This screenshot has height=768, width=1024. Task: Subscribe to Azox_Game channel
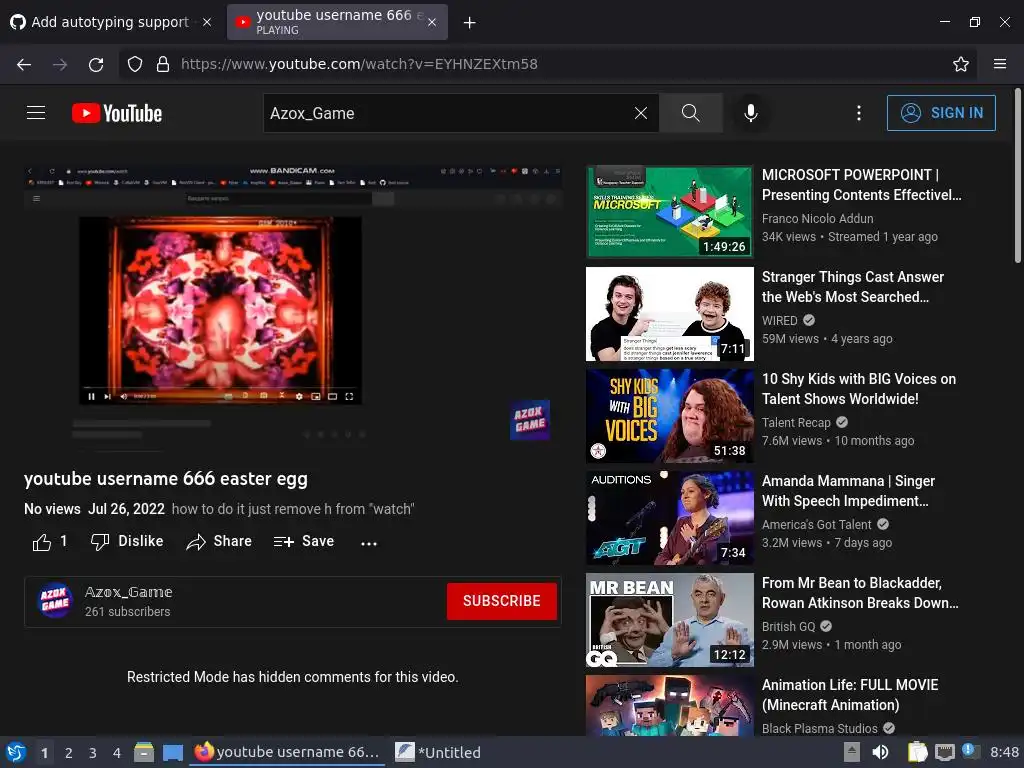pyautogui.click(x=502, y=601)
